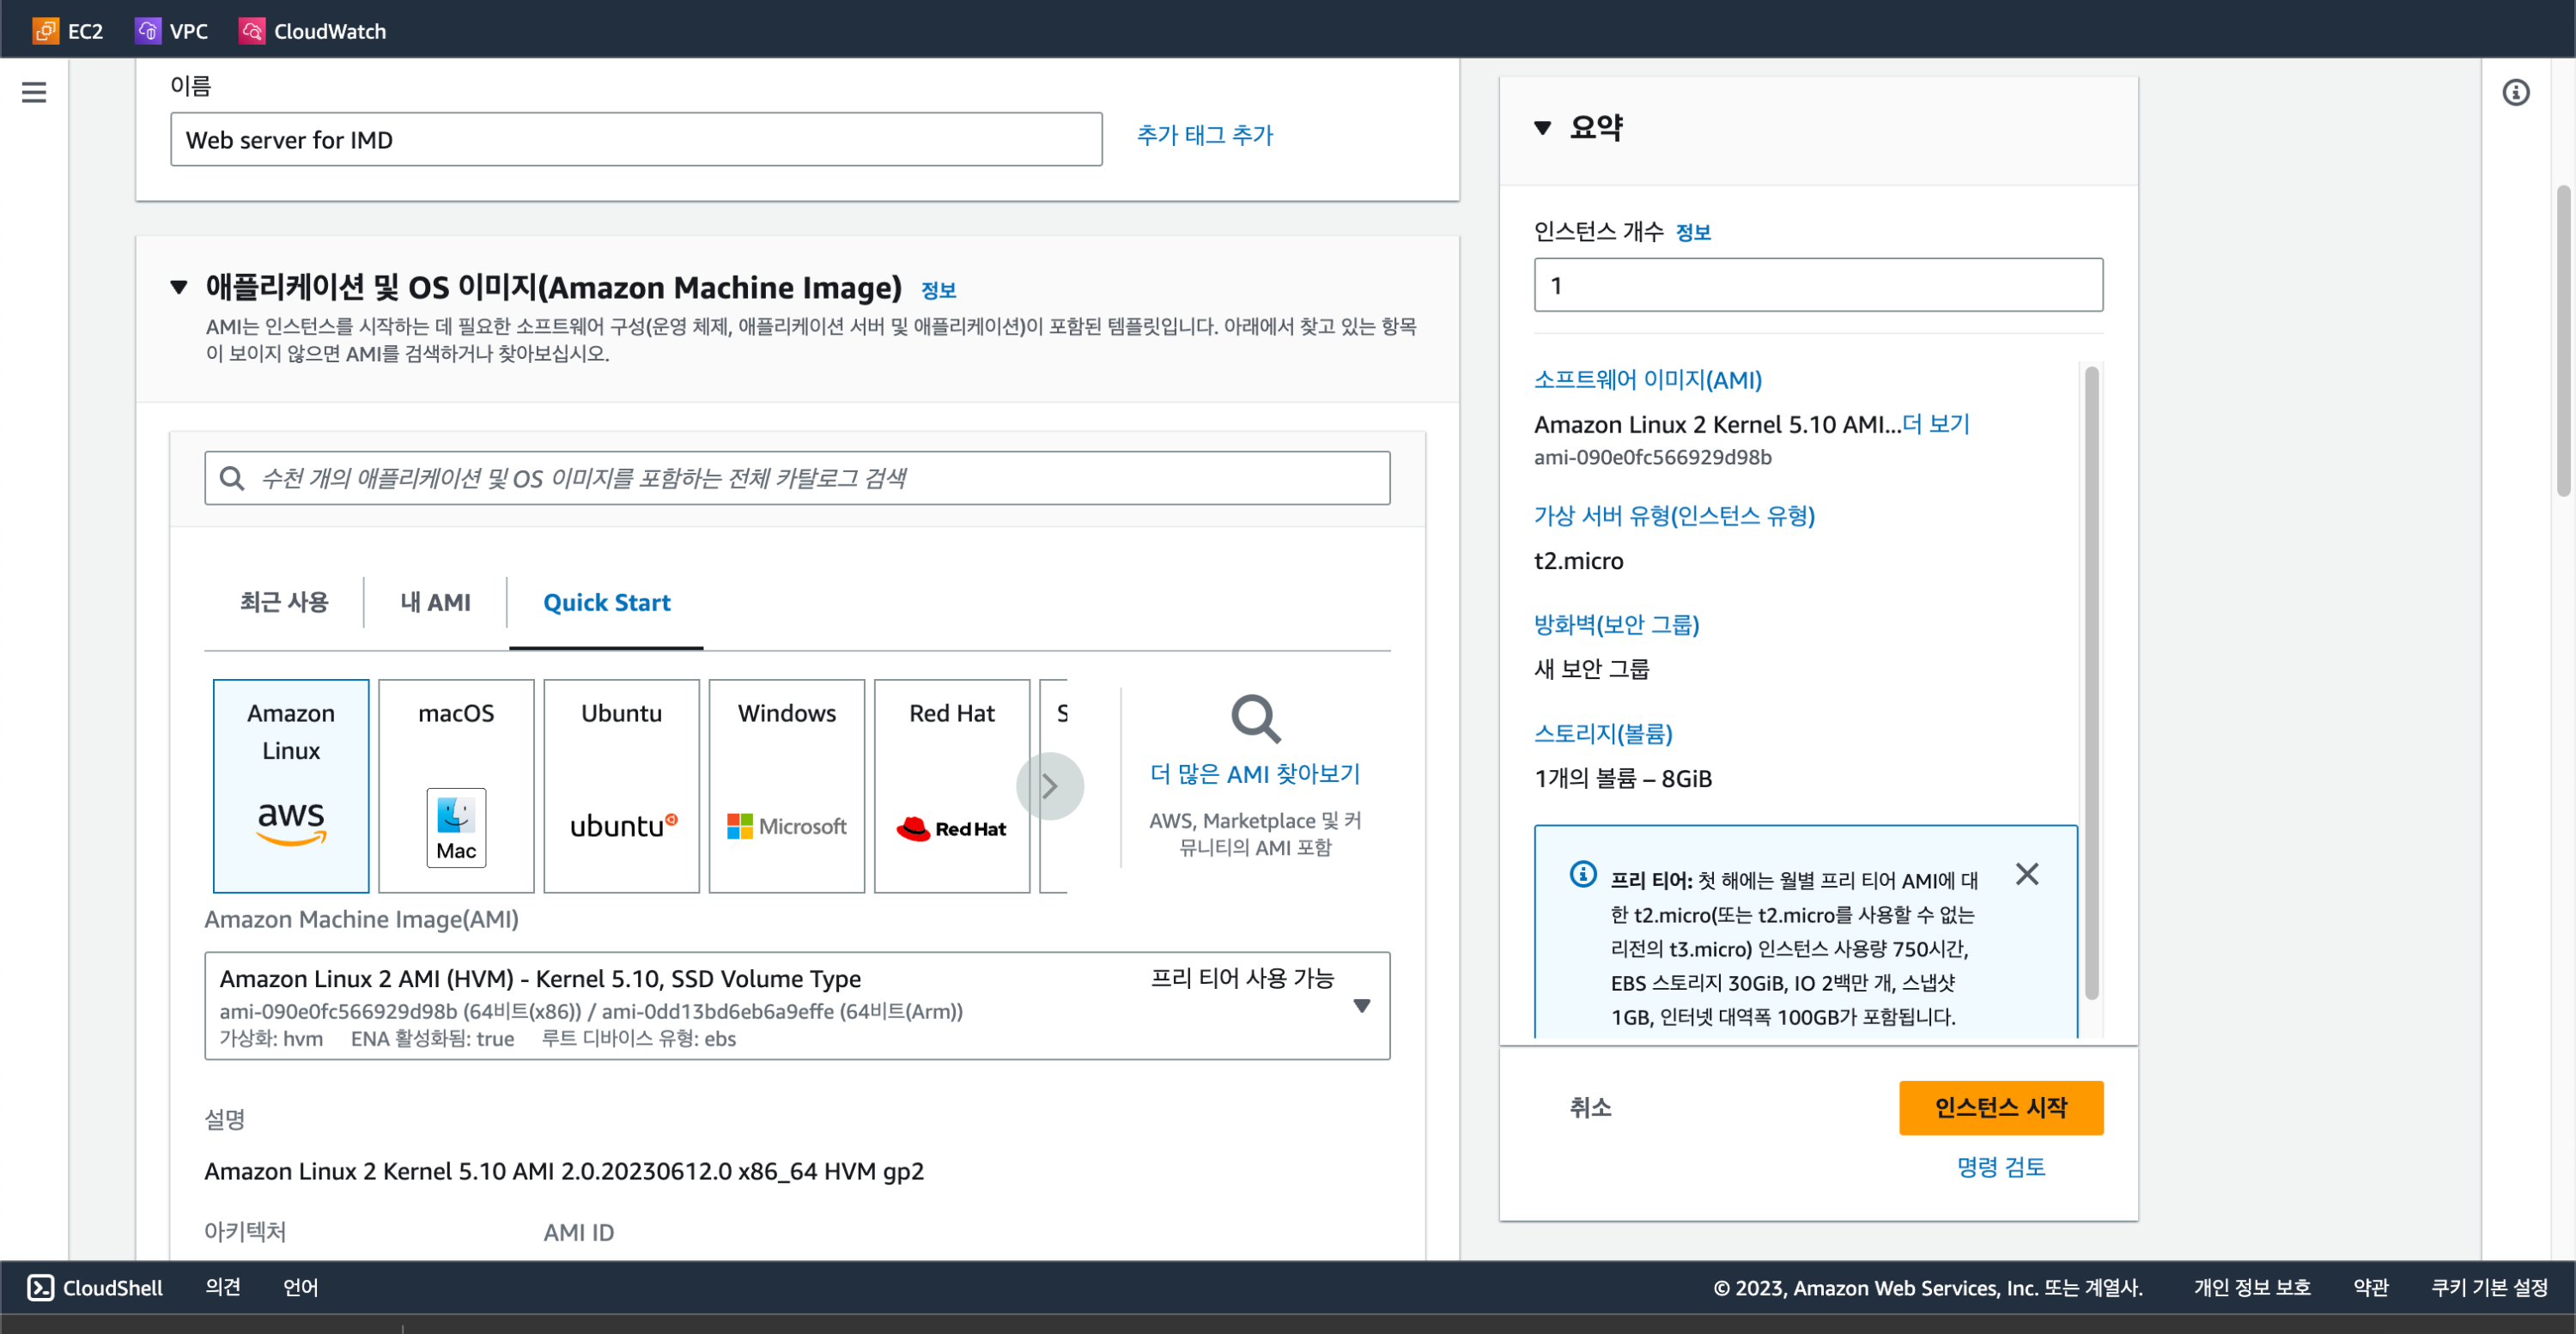Image resolution: width=2576 pixels, height=1334 pixels.
Task: Click the 추가 태그 추가 link
Action: pyautogui.click(x=1204, y=135)
